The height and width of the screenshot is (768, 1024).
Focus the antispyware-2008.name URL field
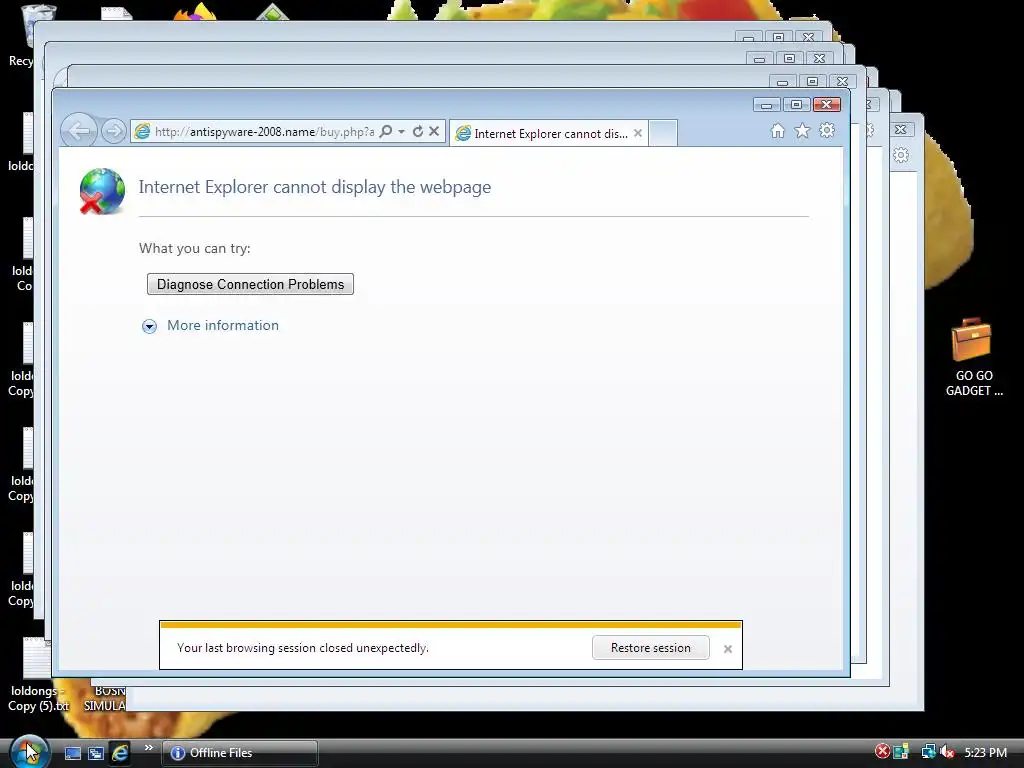tap(264, 132)
